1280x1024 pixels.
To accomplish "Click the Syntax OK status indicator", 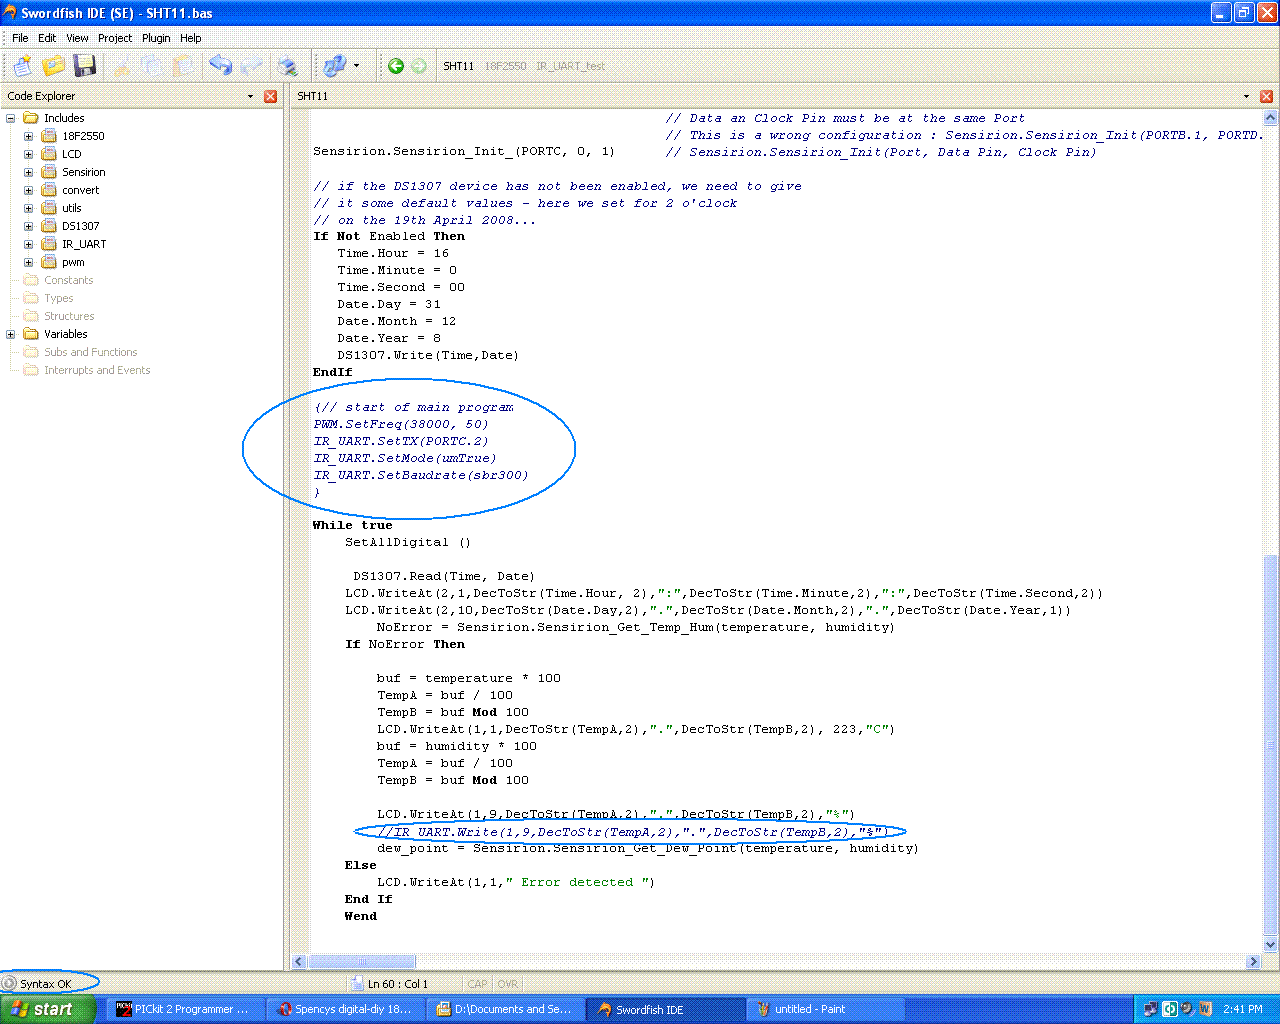I will coord(46,984).
